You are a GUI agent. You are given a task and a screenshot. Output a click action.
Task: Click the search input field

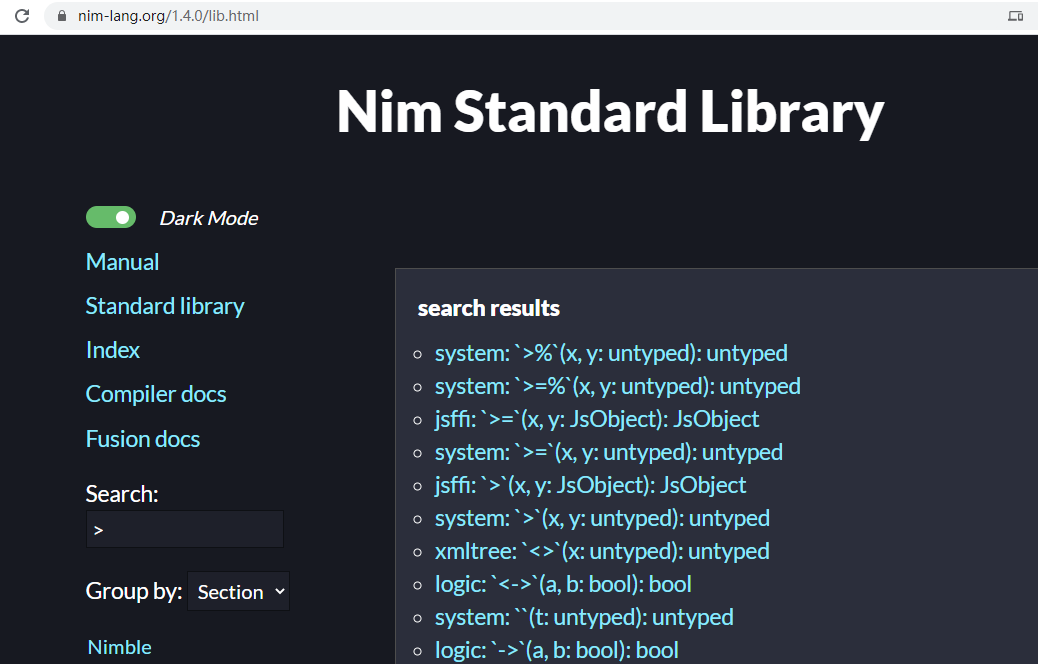(184, 529)
